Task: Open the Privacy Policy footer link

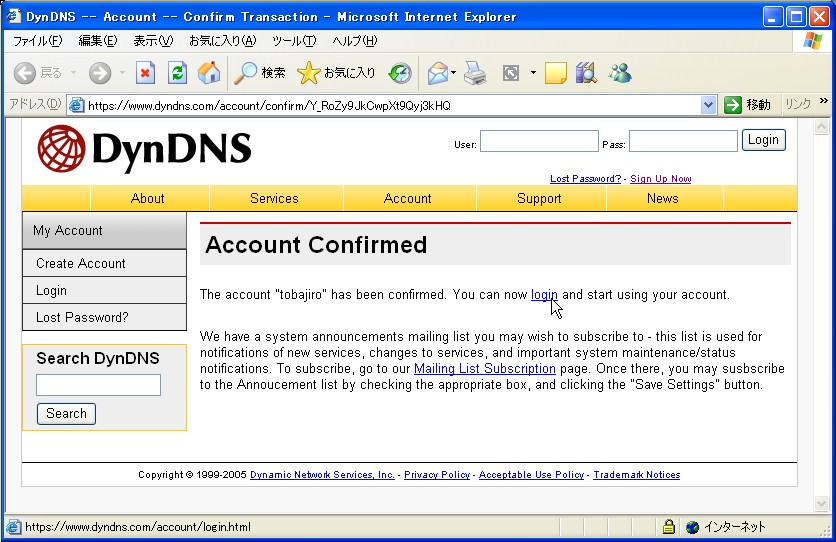Action: click(437, 475)
